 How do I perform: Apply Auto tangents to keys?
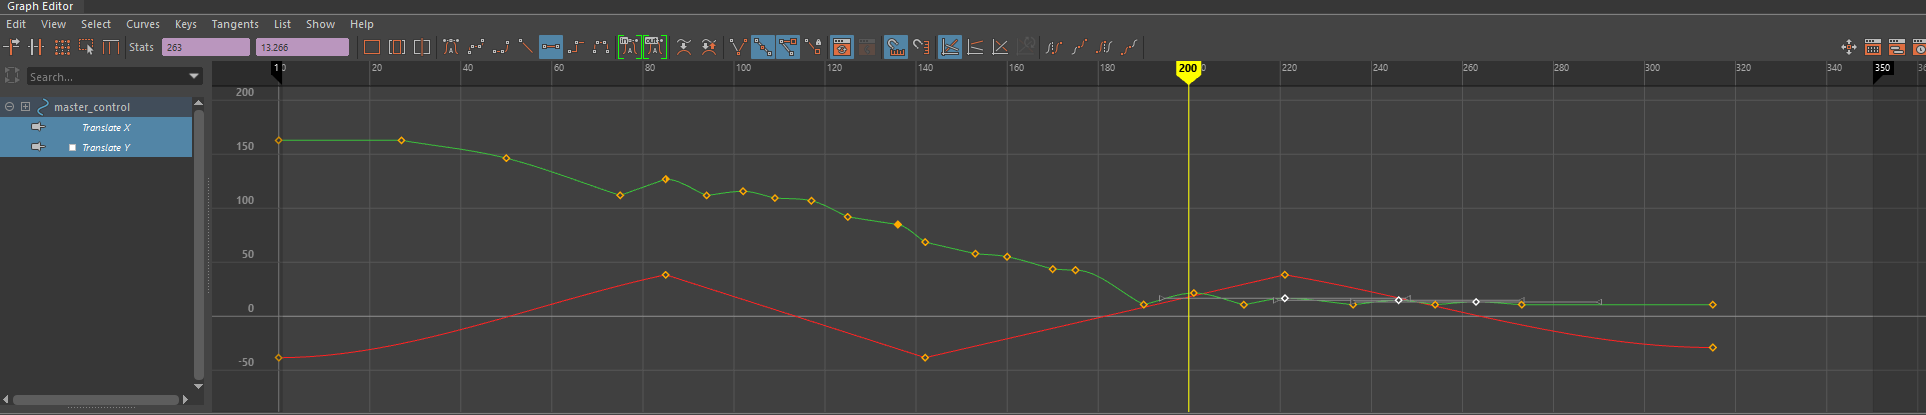click(451, 47)
